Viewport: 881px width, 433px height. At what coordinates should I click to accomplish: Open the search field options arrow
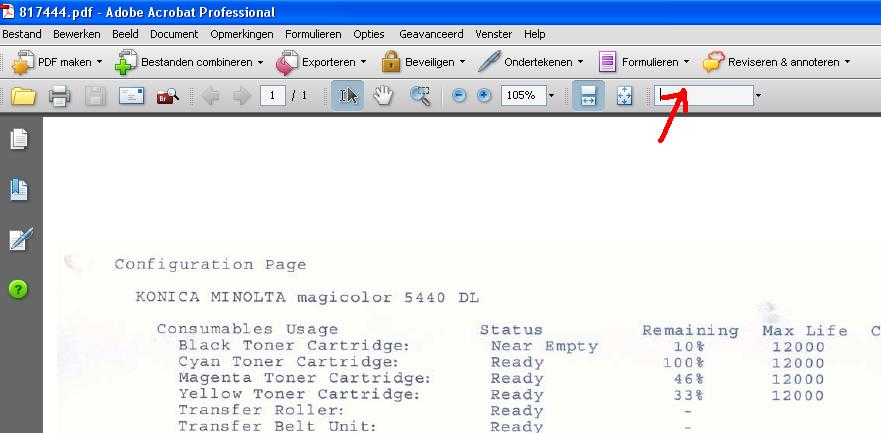click(x=759, y=95)
